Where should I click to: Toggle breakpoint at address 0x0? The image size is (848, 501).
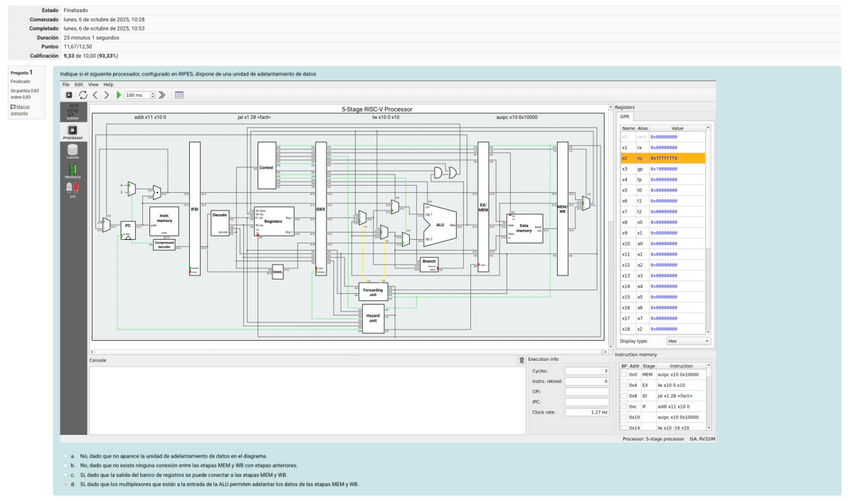pyautogui.click(x=622, y=375)
